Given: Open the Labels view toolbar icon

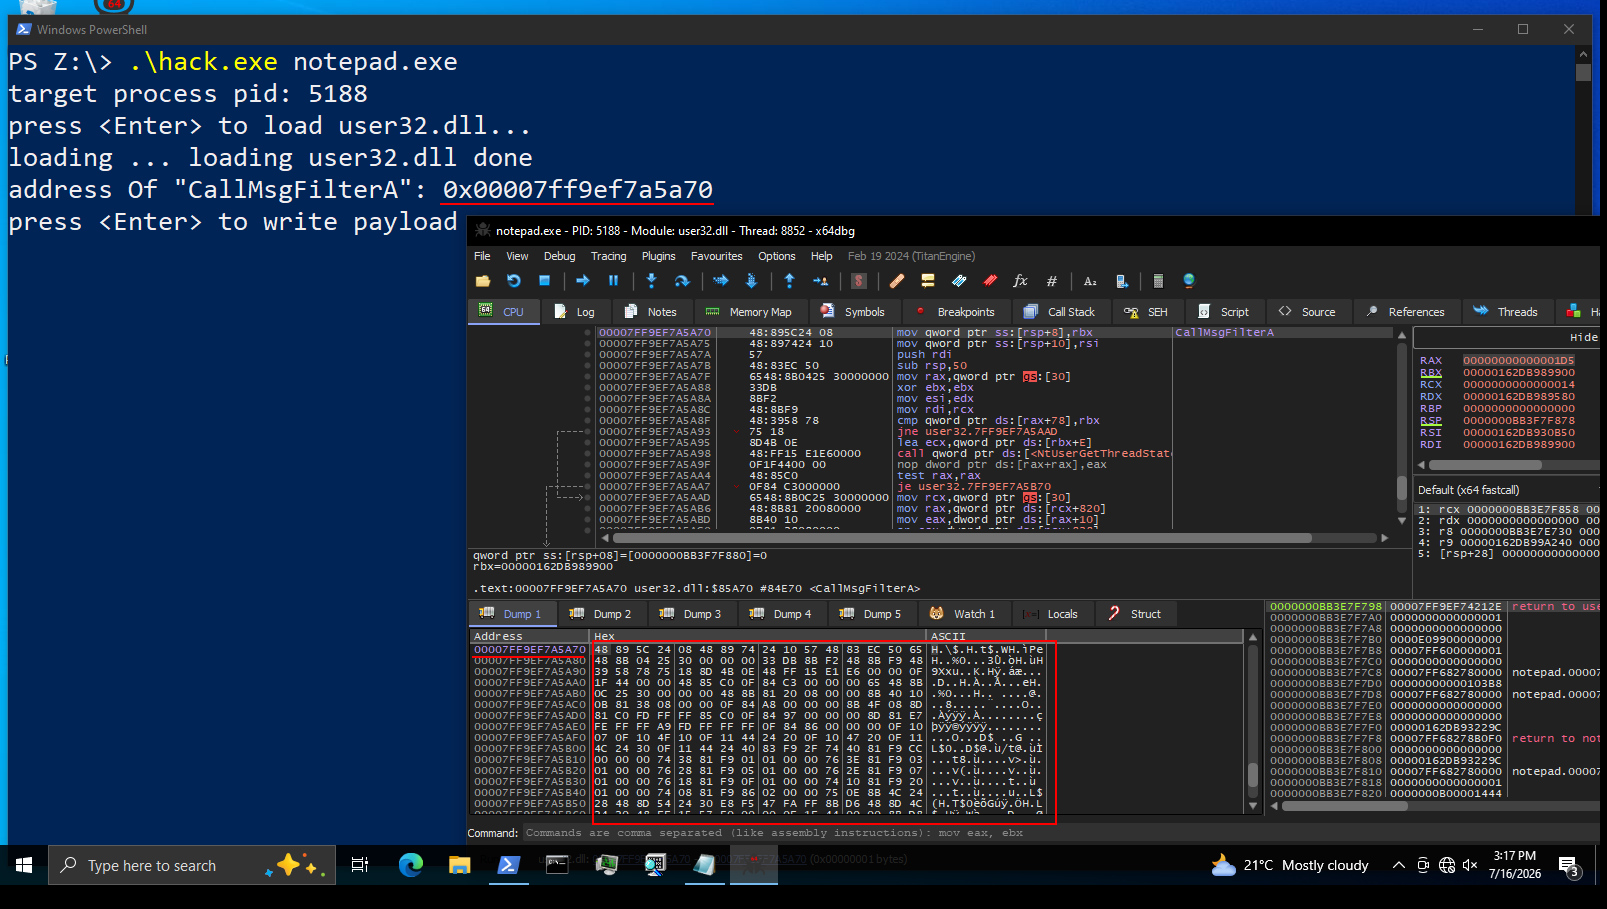Looking at the screenshot, I should (x=959, y=281).
